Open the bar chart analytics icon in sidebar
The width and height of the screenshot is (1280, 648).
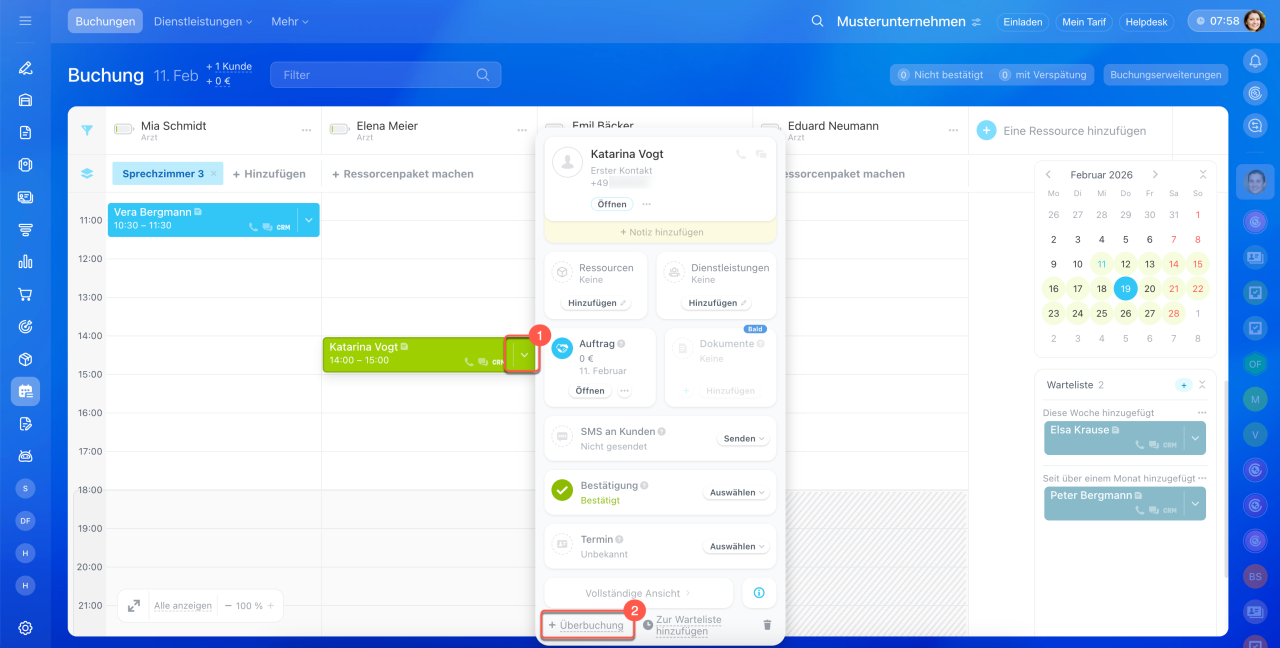(x=25, y=262)
